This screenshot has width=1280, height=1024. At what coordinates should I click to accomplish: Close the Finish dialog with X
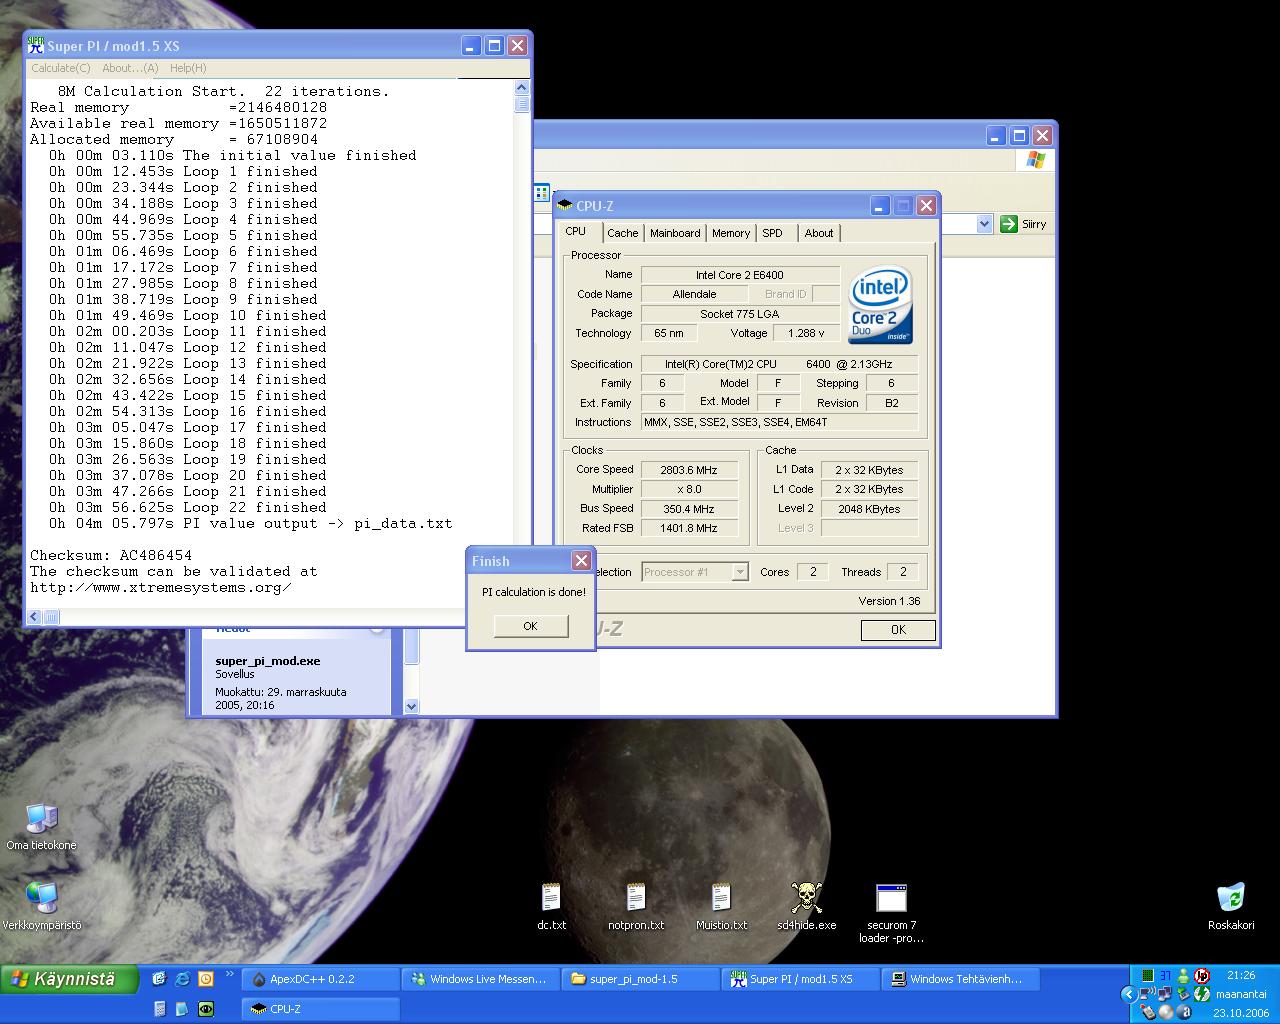(581, 561)
